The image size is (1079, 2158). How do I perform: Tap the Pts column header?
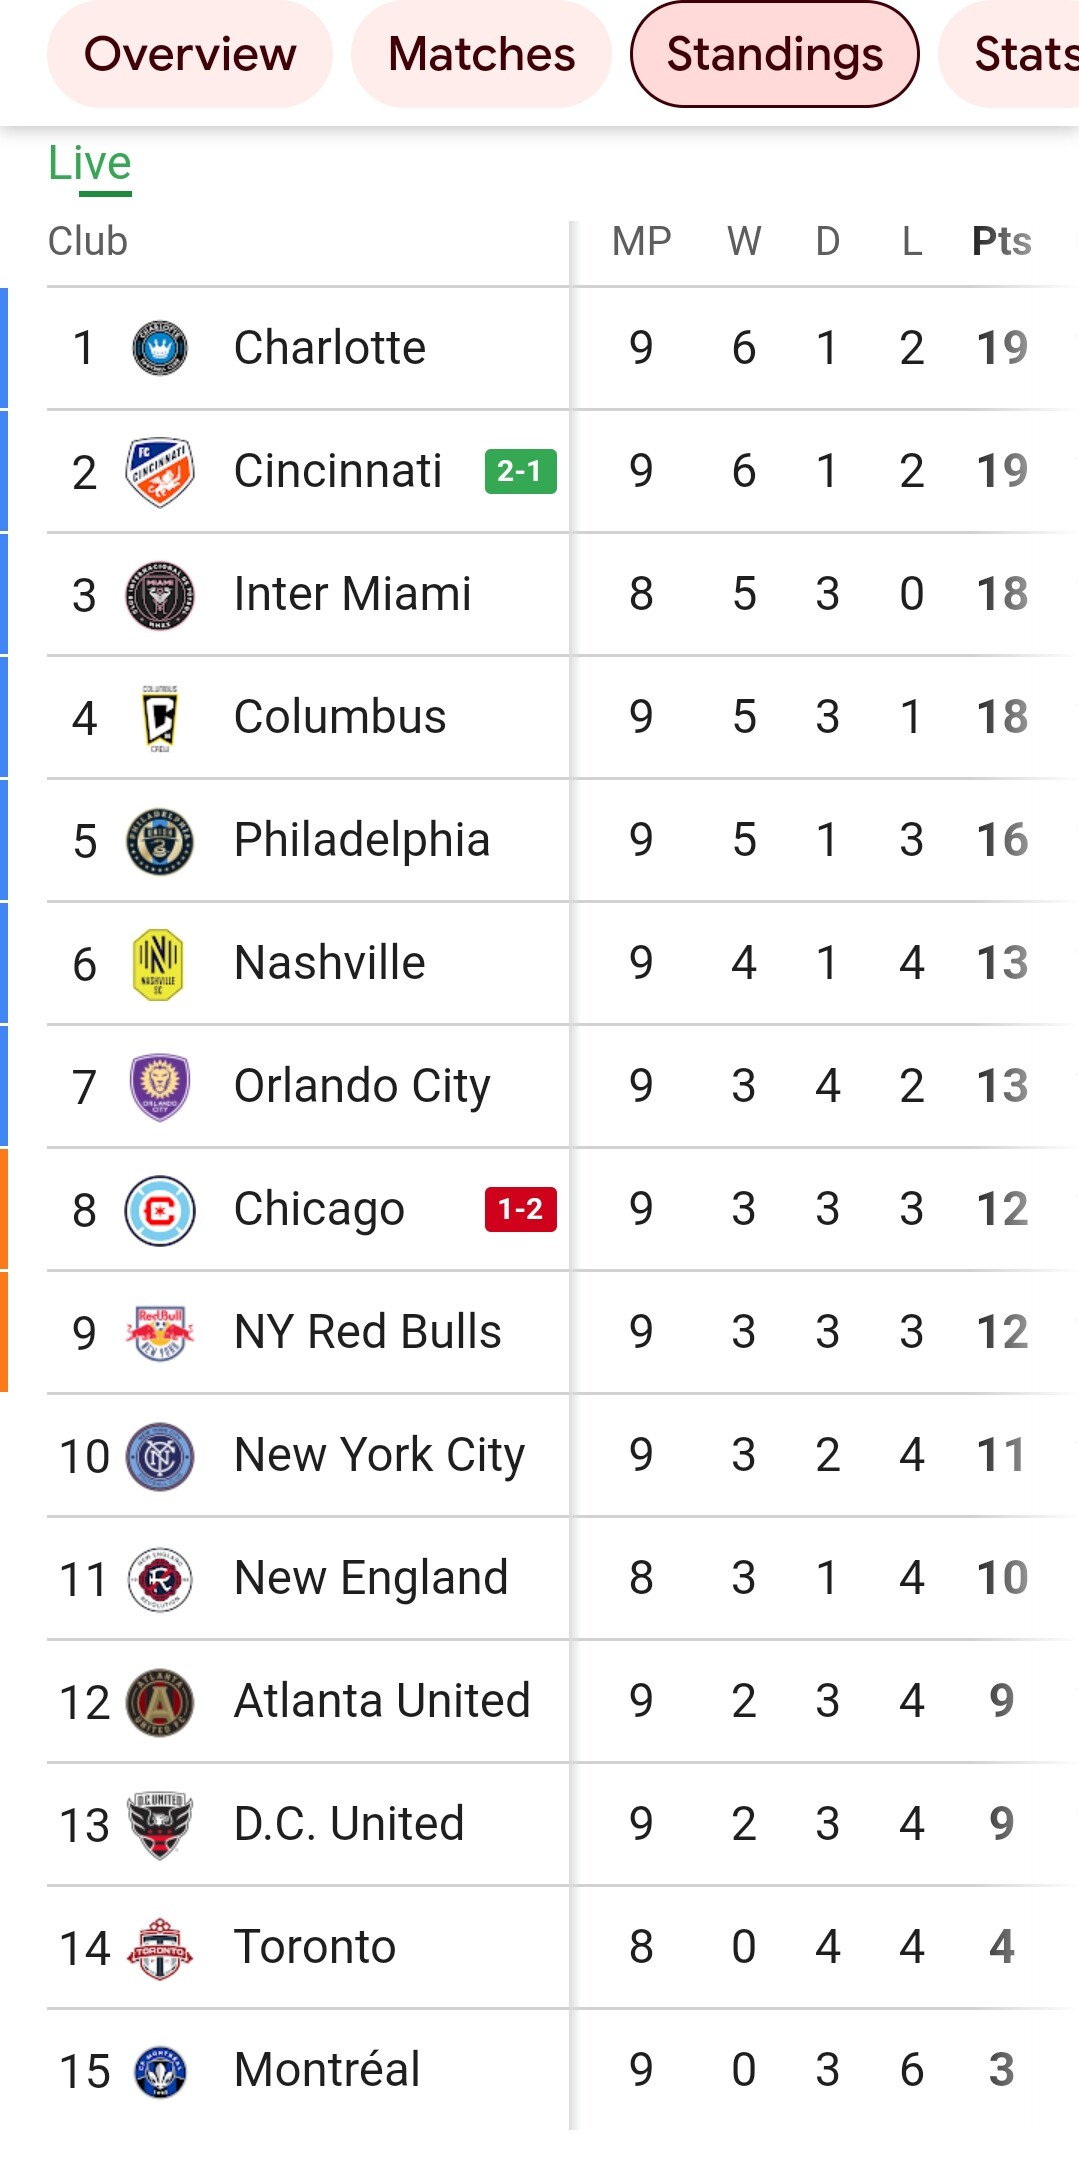click(x=1001, y=241)
